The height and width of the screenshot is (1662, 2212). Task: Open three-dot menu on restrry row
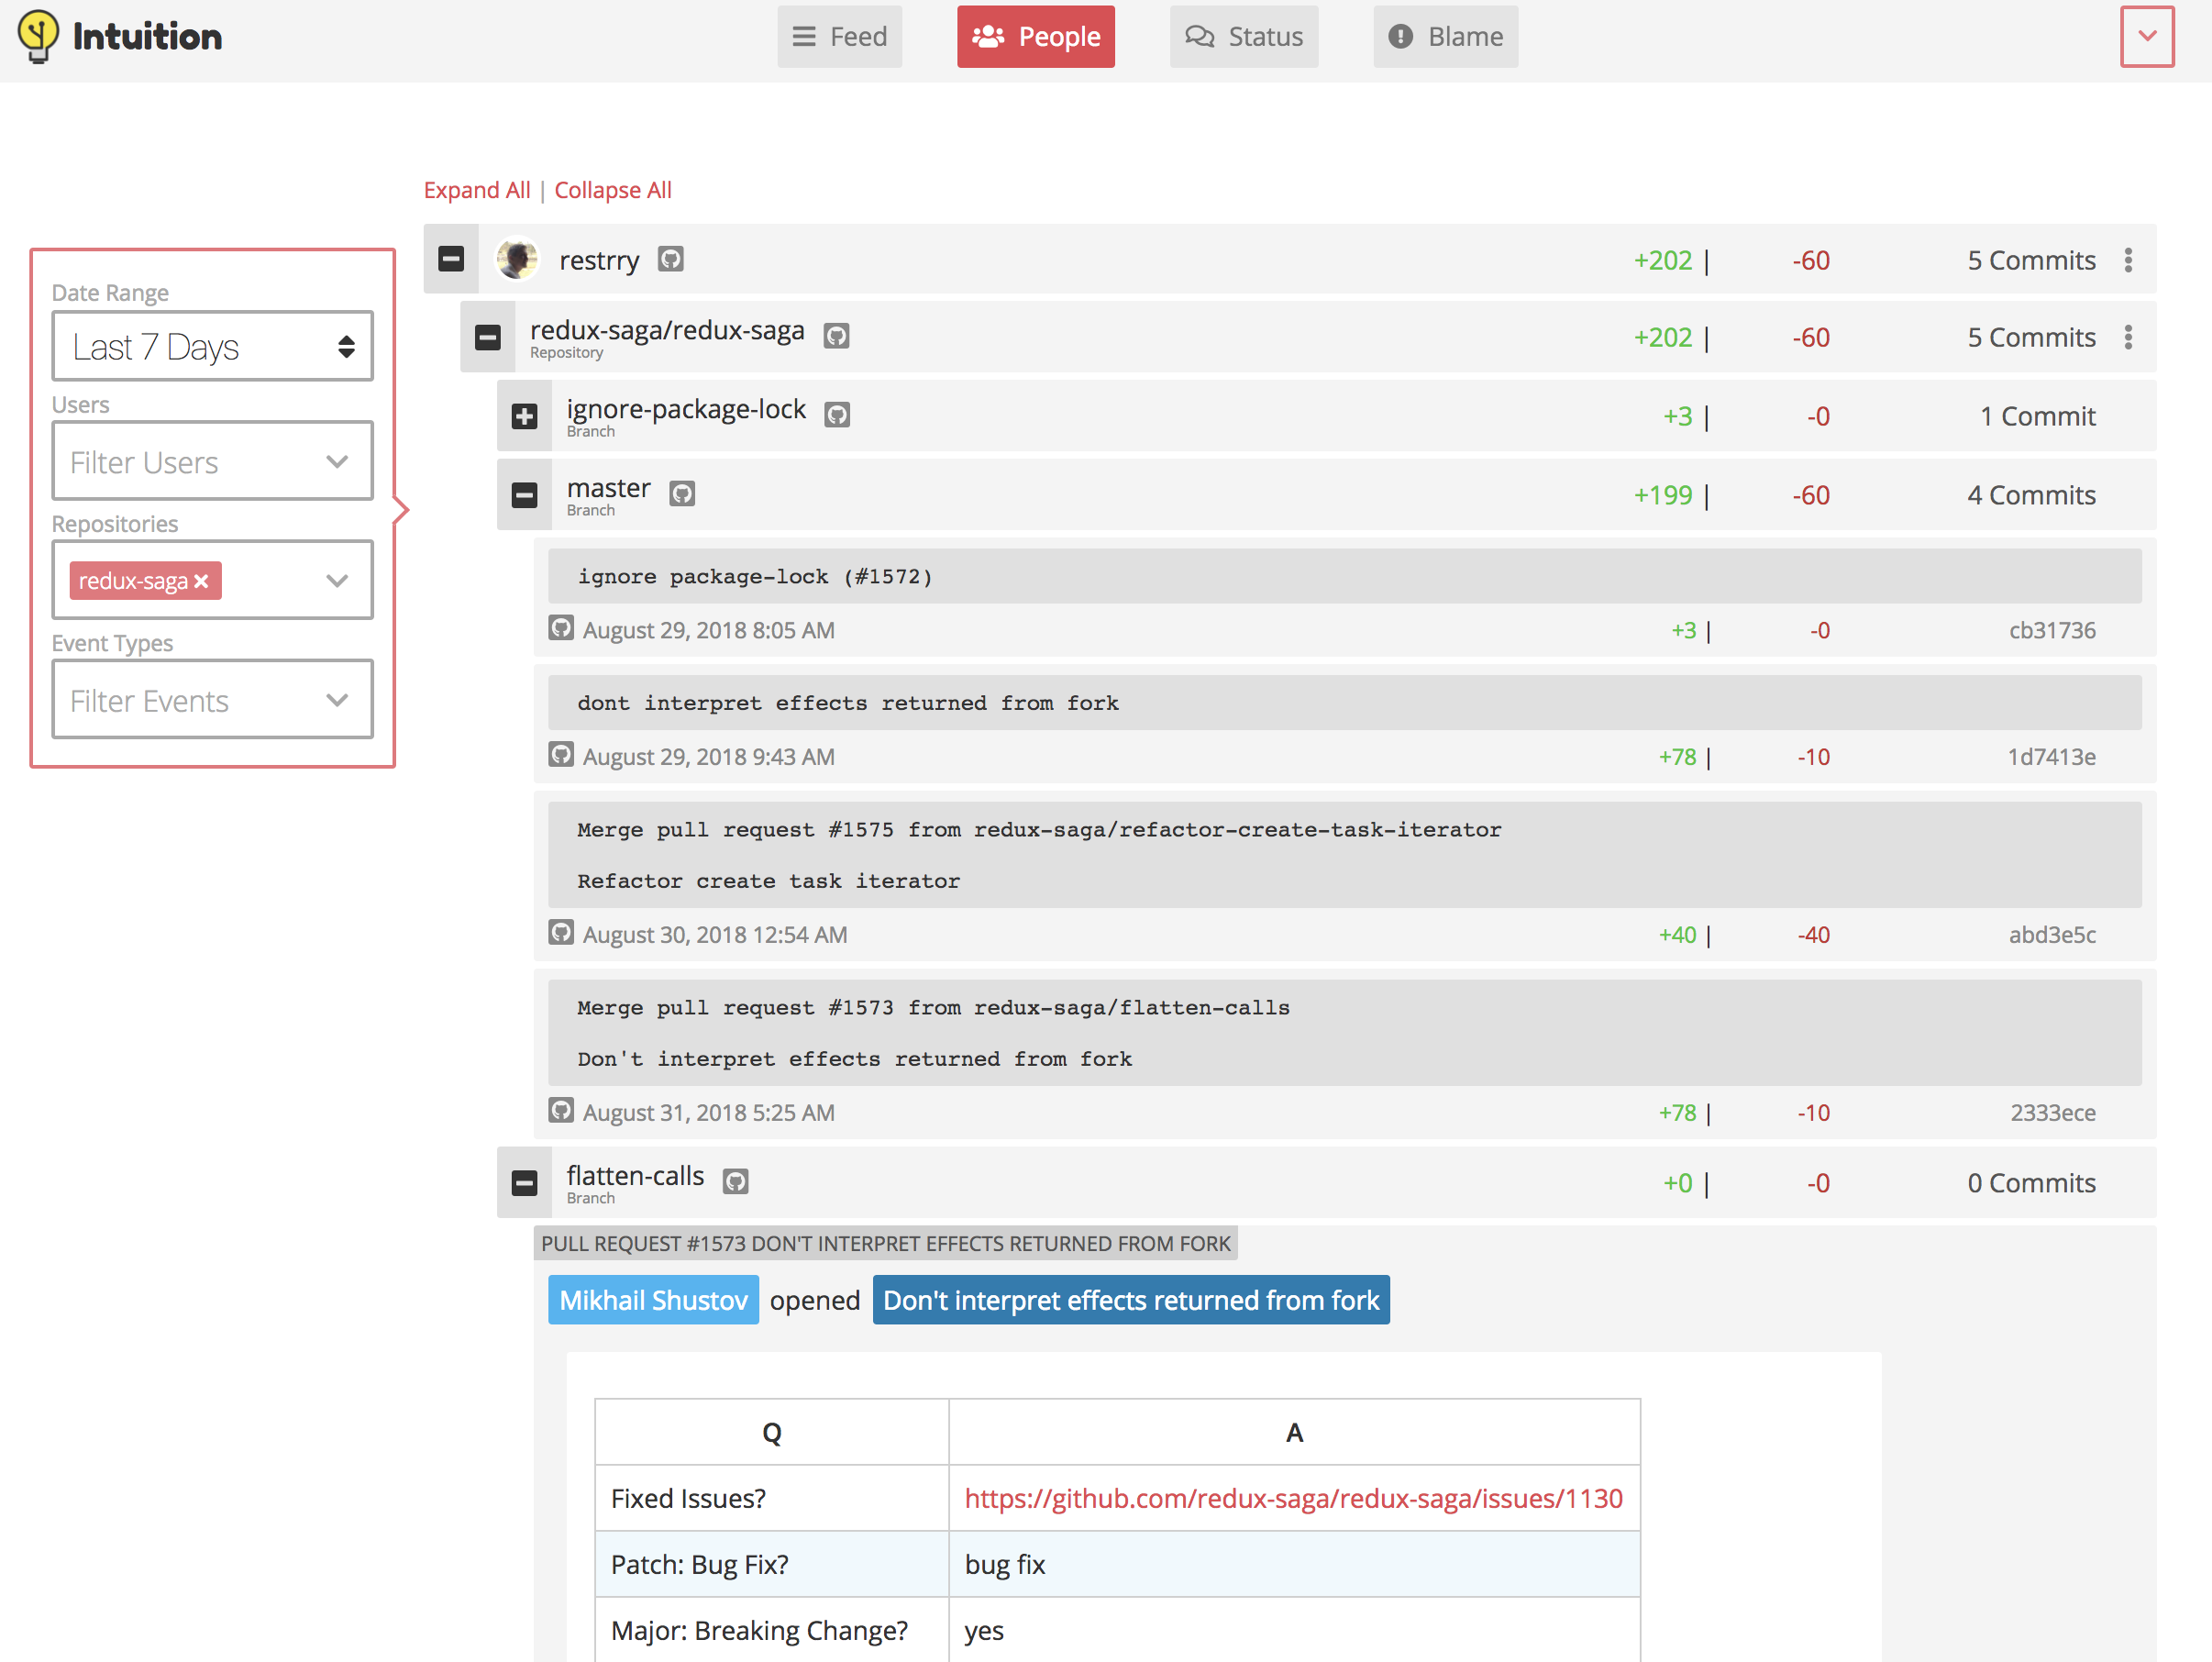[x=2128, y=260]
